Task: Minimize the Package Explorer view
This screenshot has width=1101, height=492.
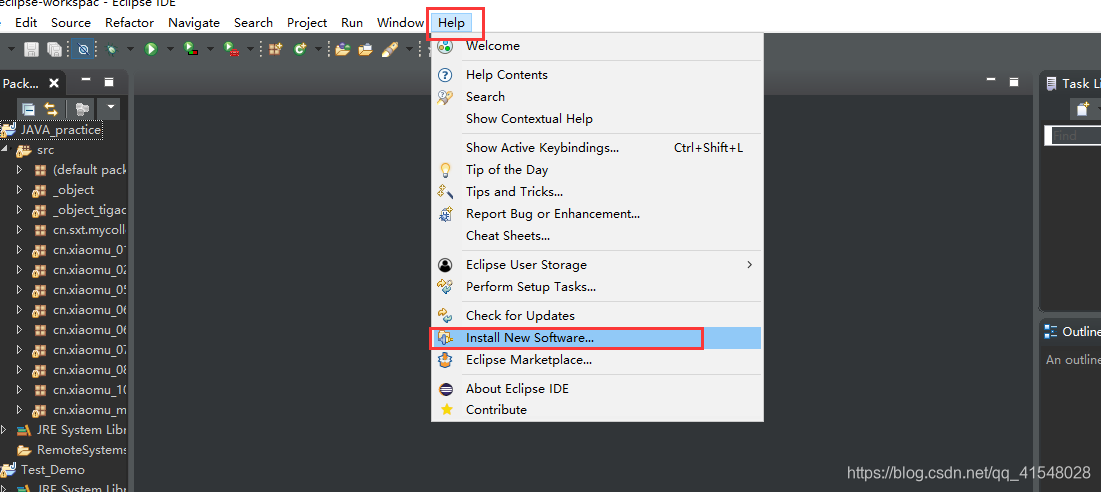Action: (86, 80)
